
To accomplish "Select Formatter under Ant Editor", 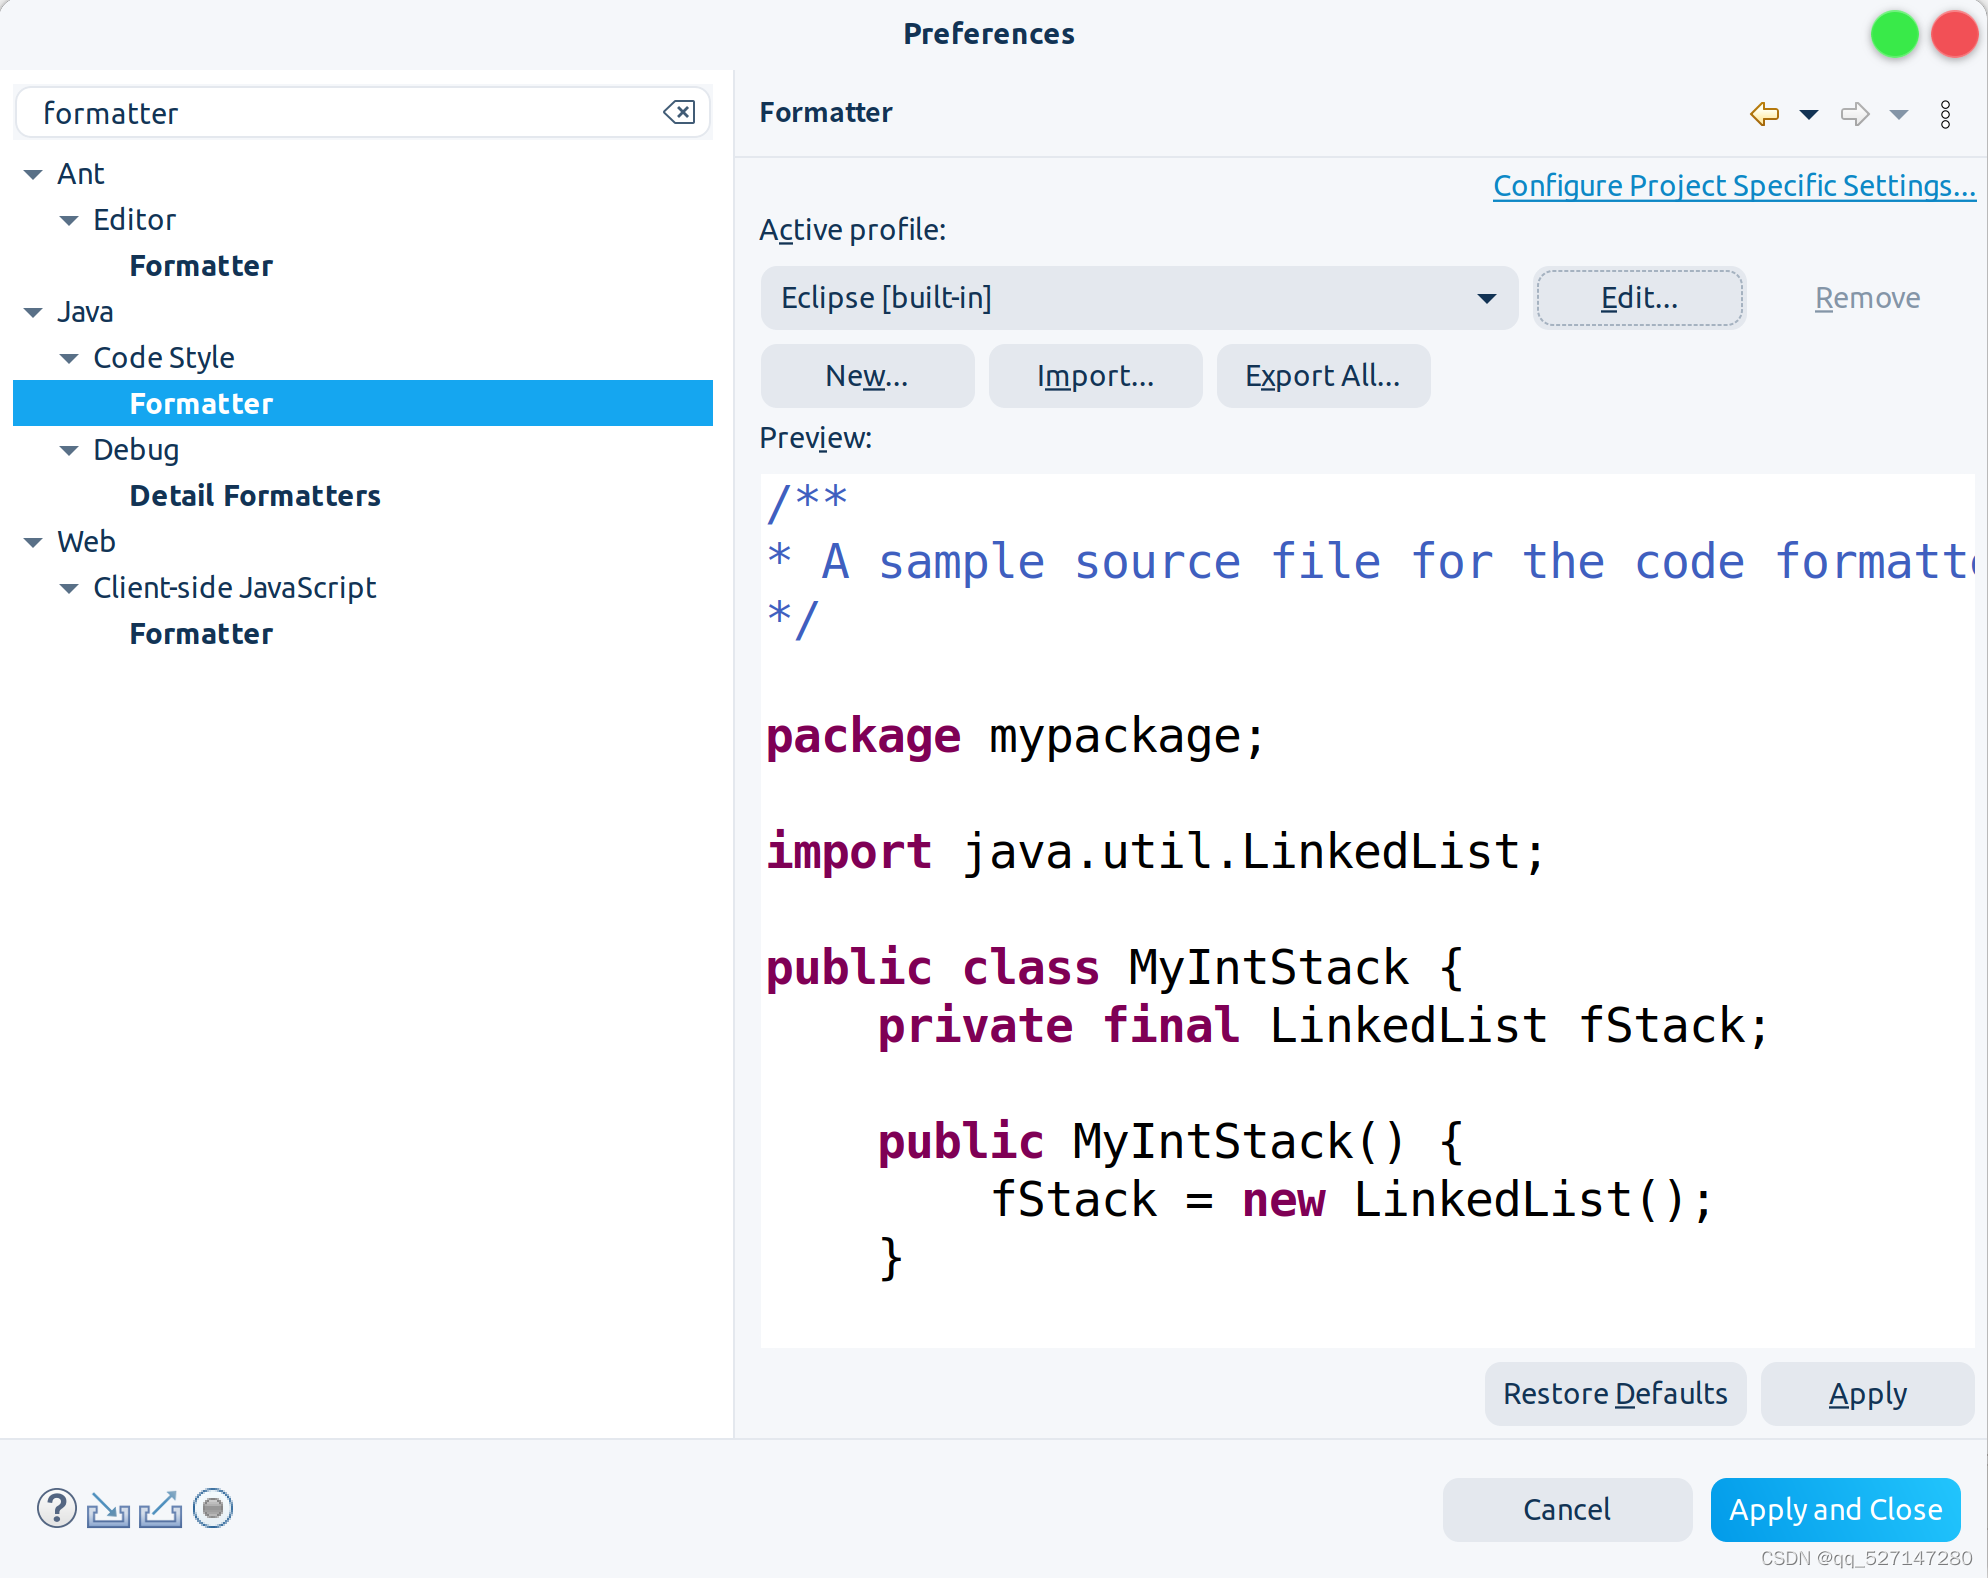I will tap(201, 266).
